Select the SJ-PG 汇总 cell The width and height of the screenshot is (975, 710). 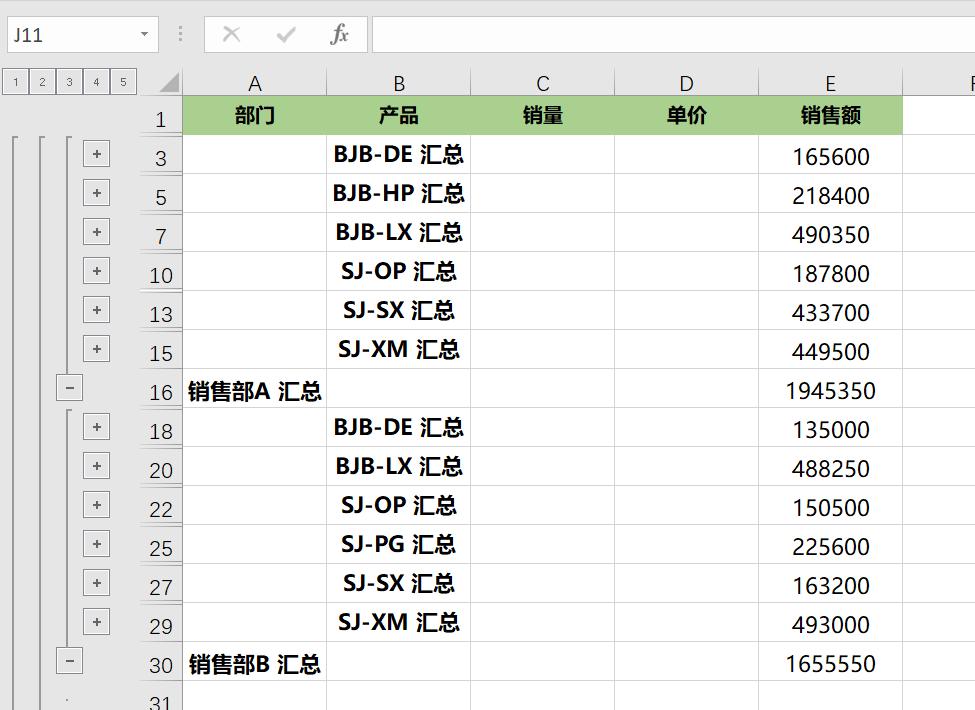coord(399,545)
